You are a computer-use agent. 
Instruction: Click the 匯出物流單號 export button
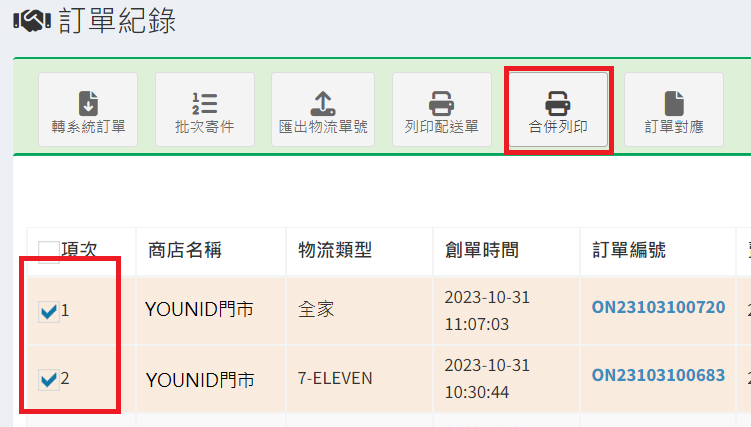pyautogui.click(x=322, y=110)
